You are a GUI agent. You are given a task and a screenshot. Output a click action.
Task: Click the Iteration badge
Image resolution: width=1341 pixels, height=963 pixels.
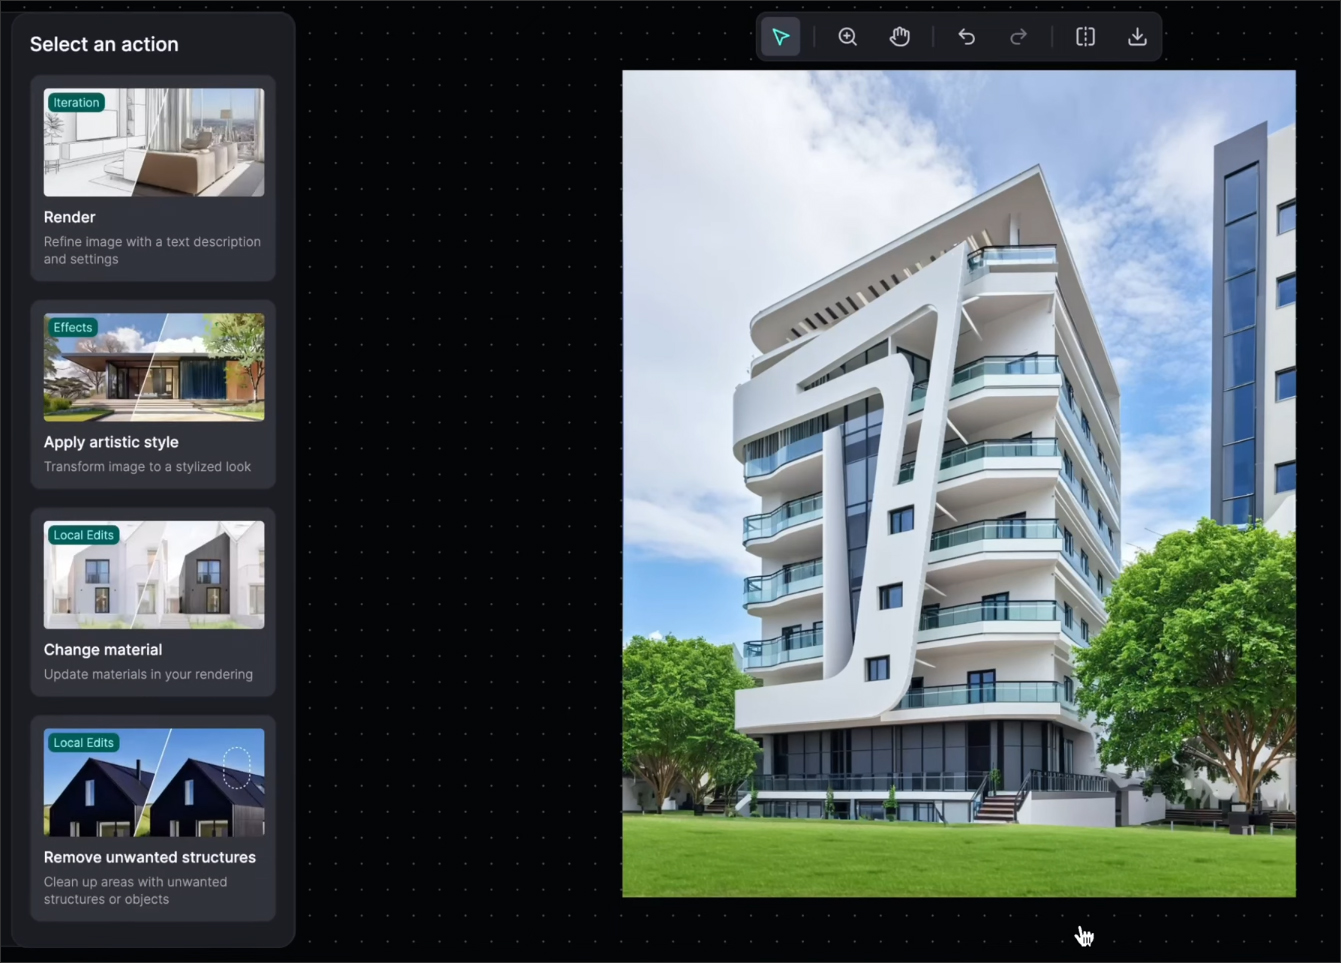point(76,102)
